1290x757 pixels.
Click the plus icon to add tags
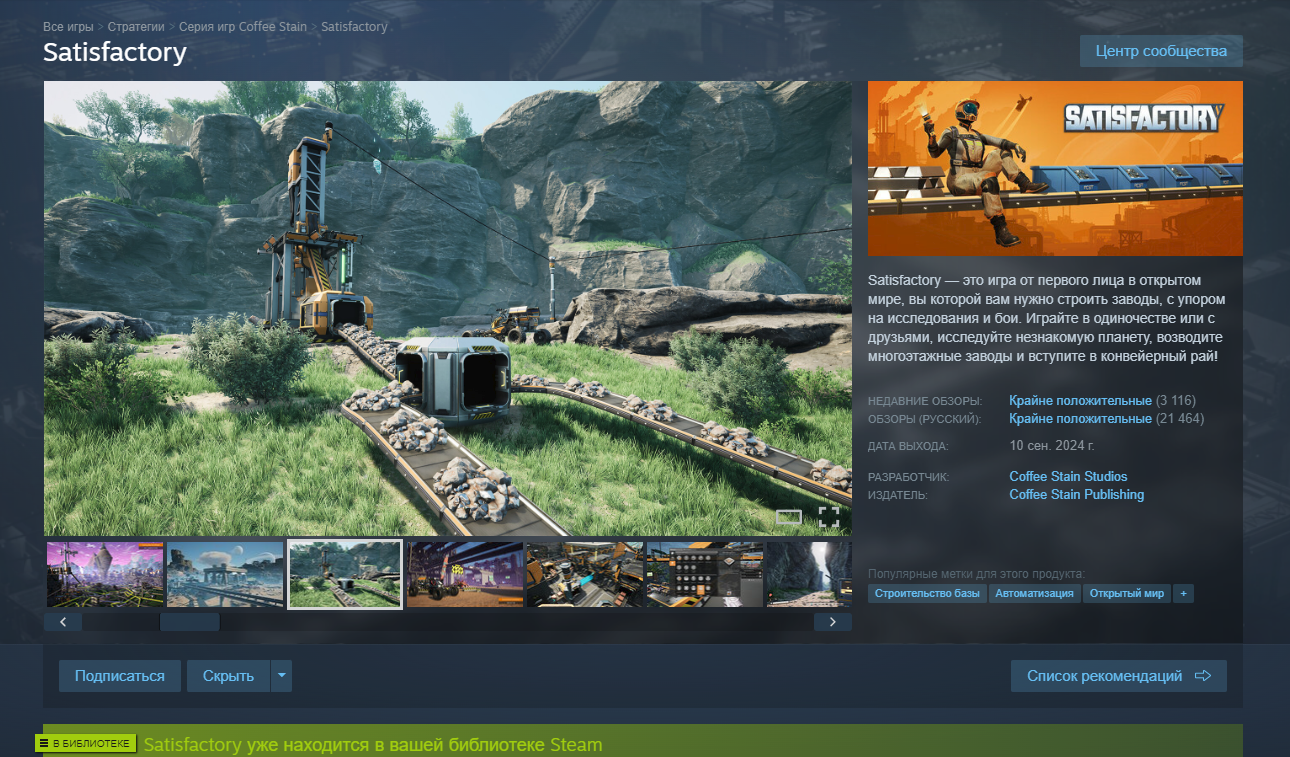point(1184,594)
